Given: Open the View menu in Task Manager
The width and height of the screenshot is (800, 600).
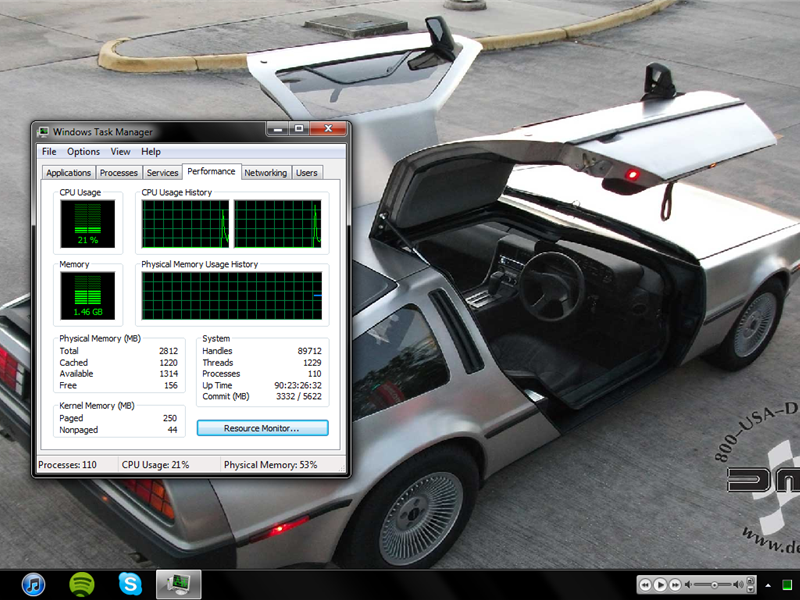Looking at the screenshot, I should click(120, 151).
